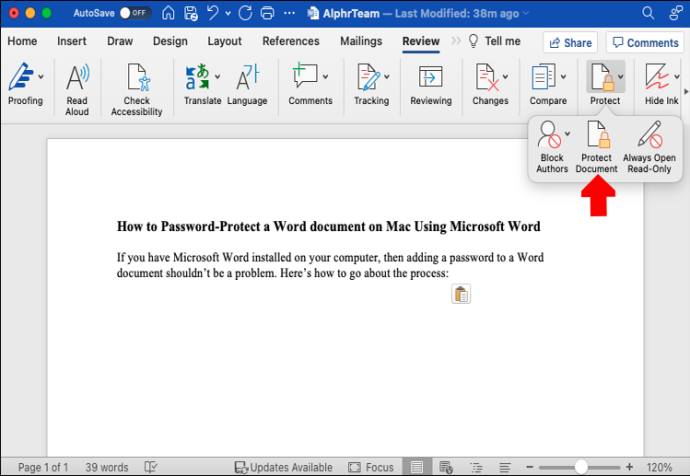Undo the last action

(x=213, y=12)
